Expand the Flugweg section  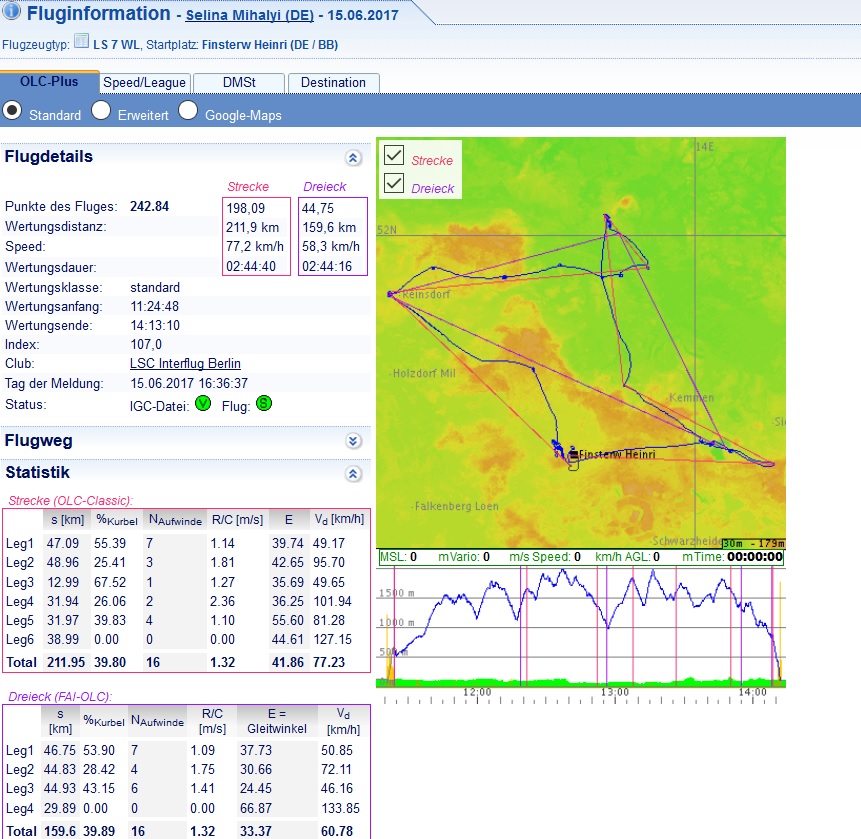pos(352,441)
